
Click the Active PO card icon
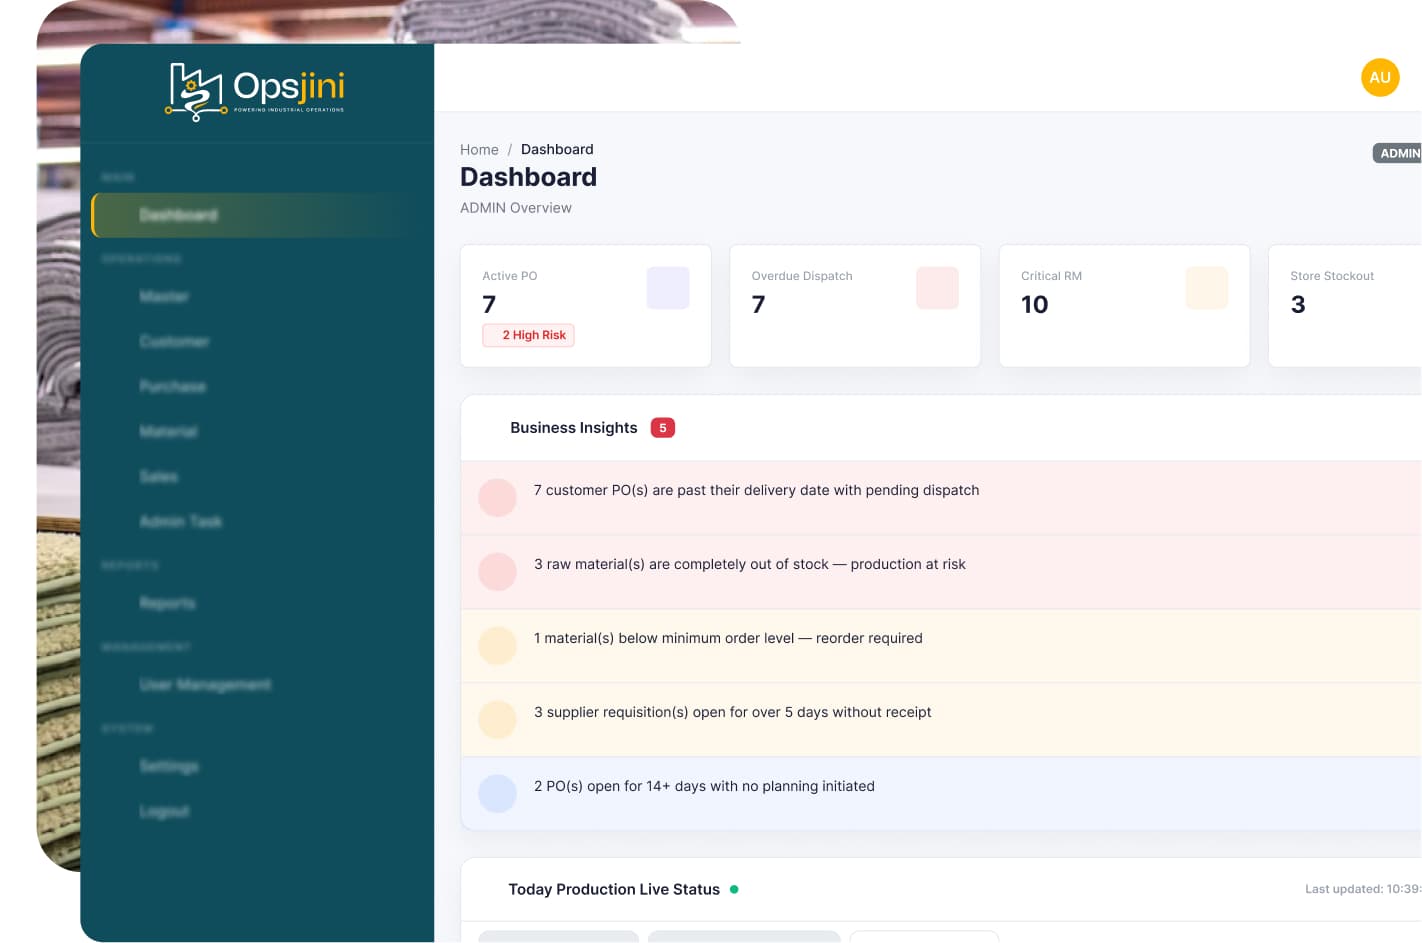[x=668, y=288]
